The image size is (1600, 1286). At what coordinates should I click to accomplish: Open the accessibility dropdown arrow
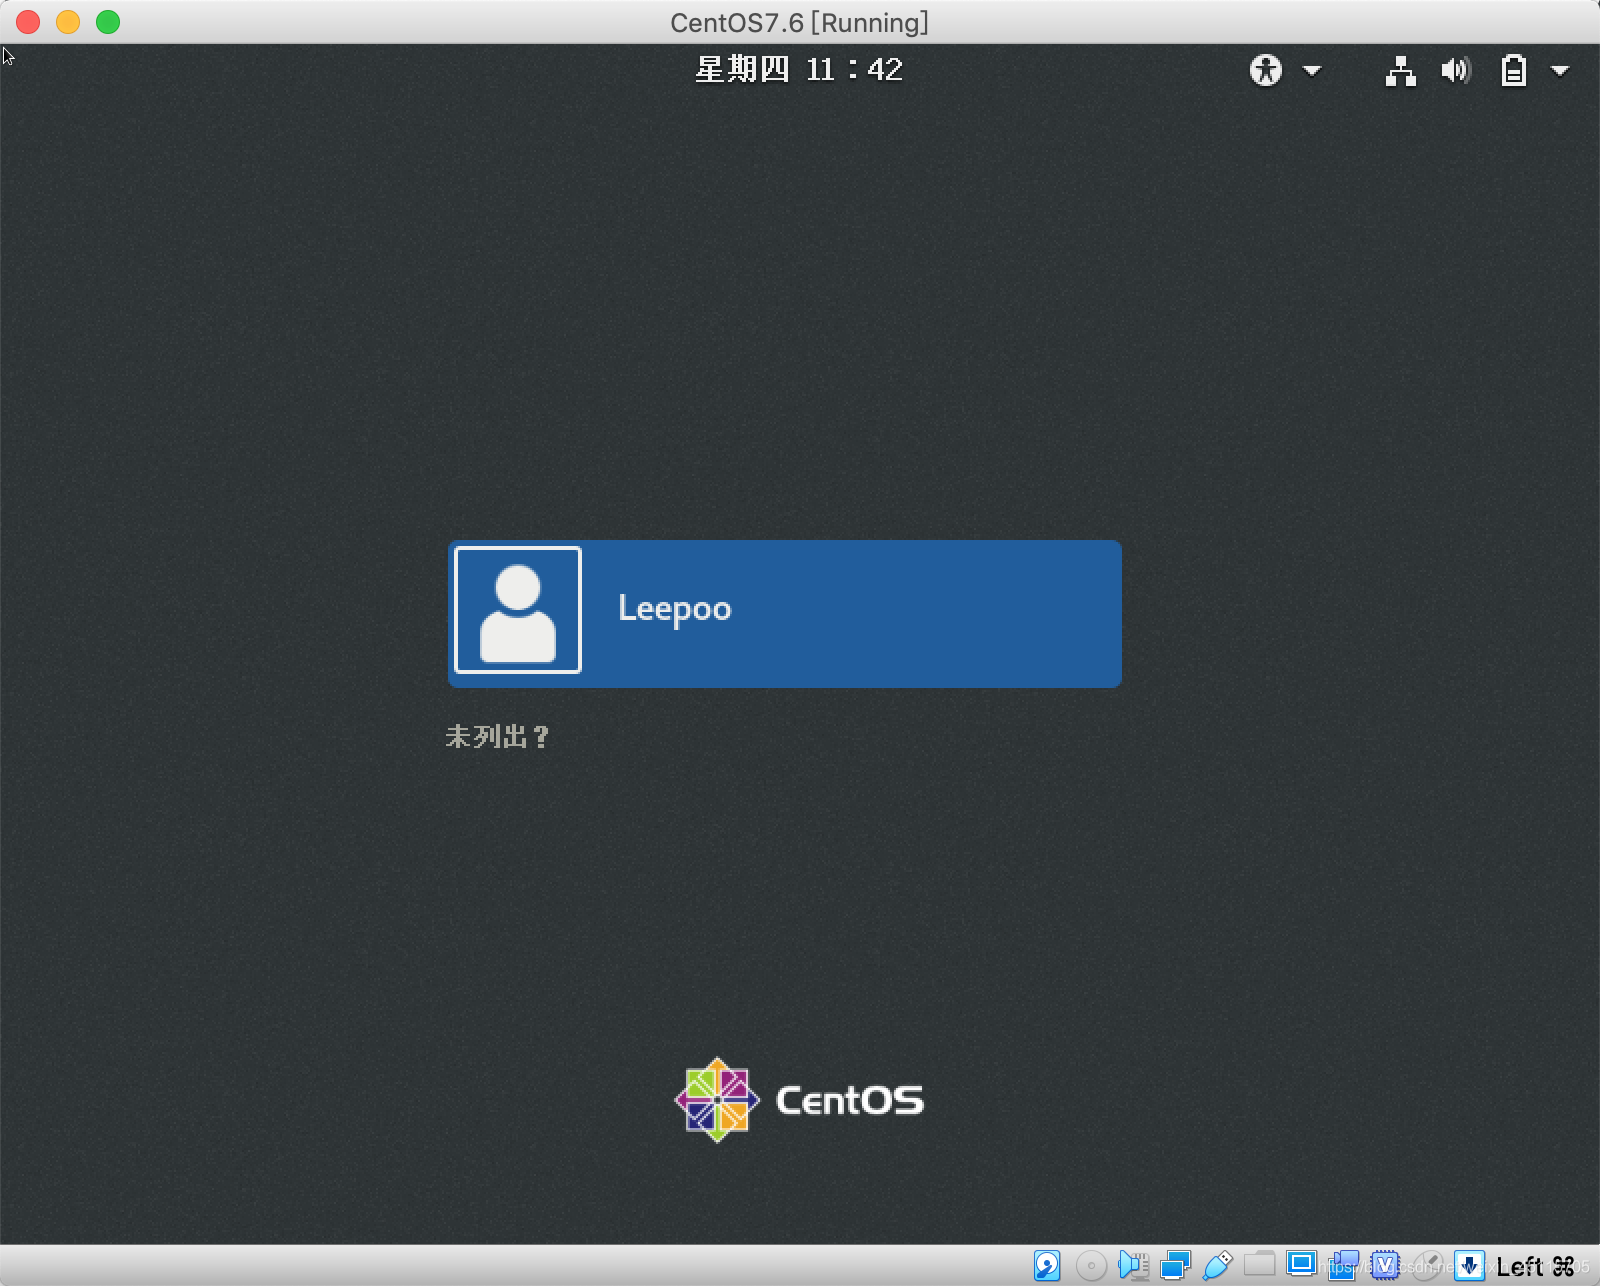point(1310,70)
